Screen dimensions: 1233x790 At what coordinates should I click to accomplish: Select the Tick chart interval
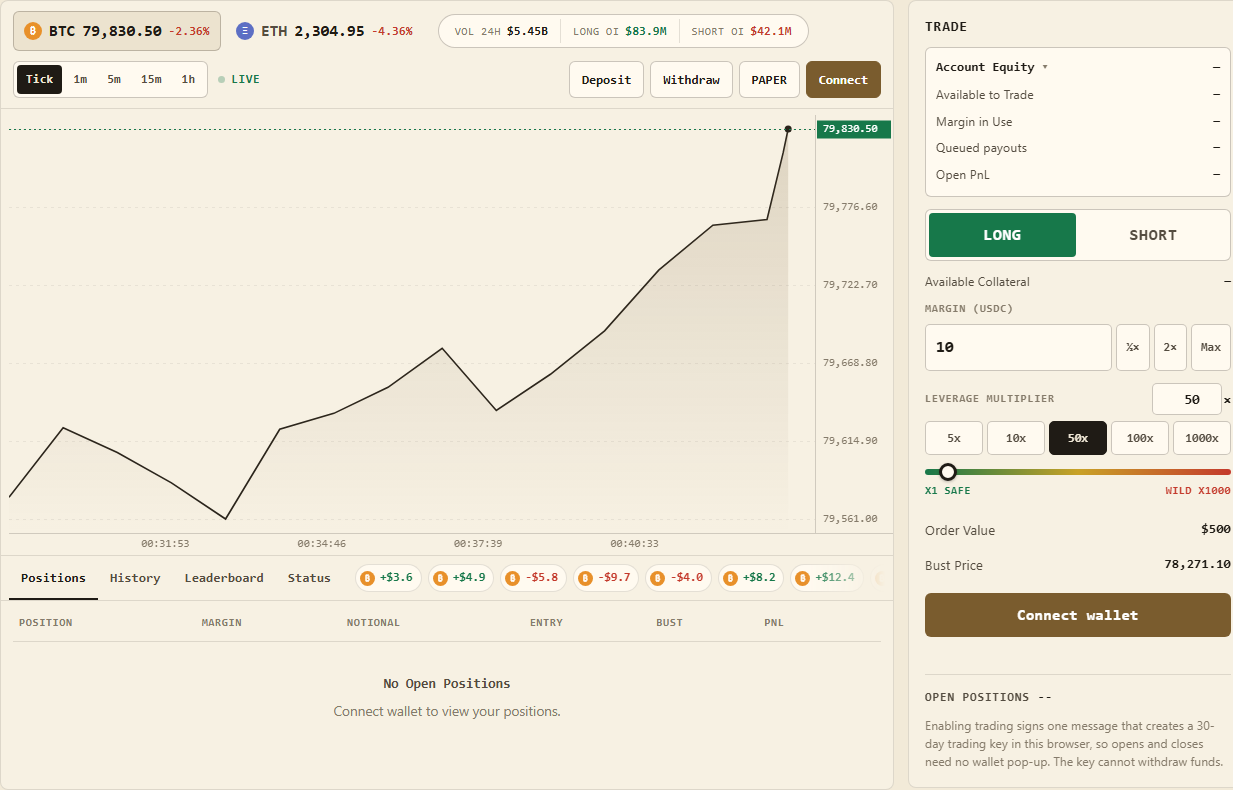coord(40,79)
